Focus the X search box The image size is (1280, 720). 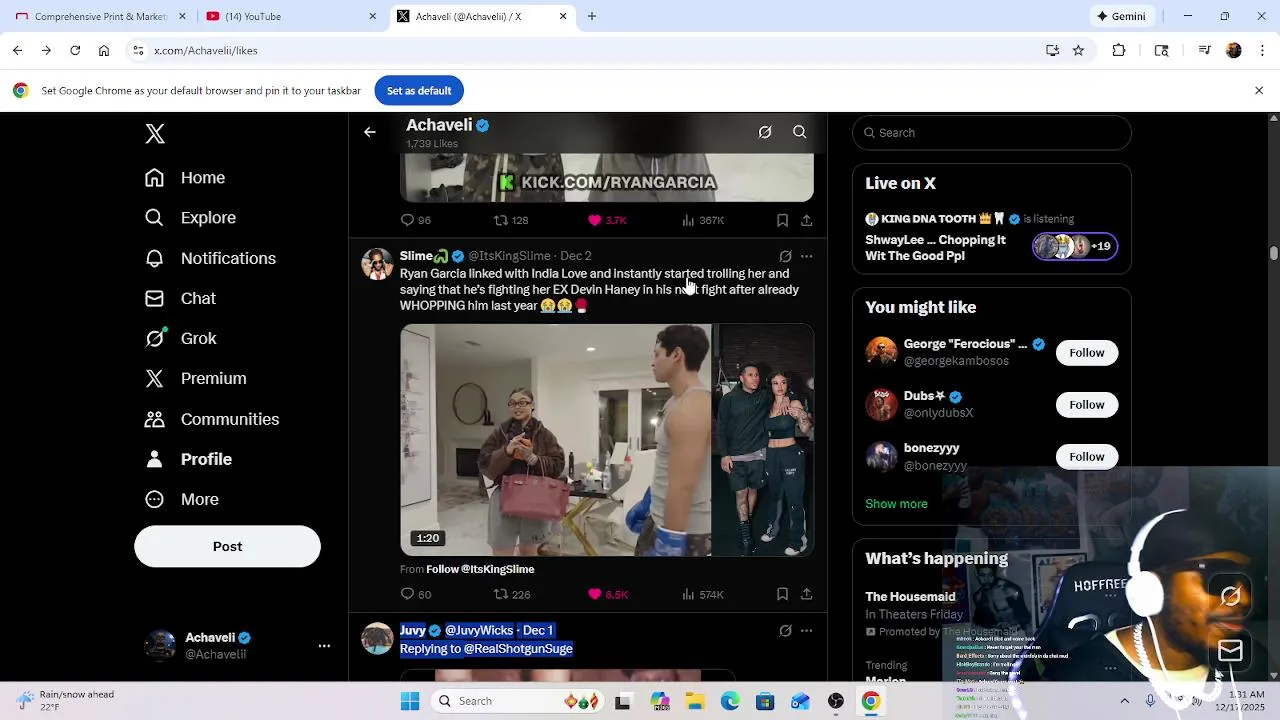click(992, 132)
